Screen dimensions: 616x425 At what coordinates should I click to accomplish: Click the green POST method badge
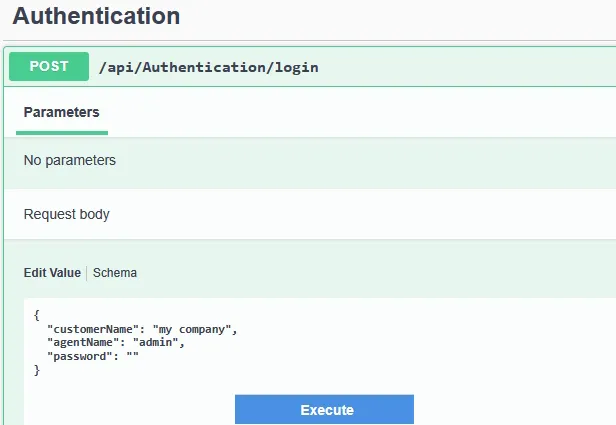click(49, 66)
